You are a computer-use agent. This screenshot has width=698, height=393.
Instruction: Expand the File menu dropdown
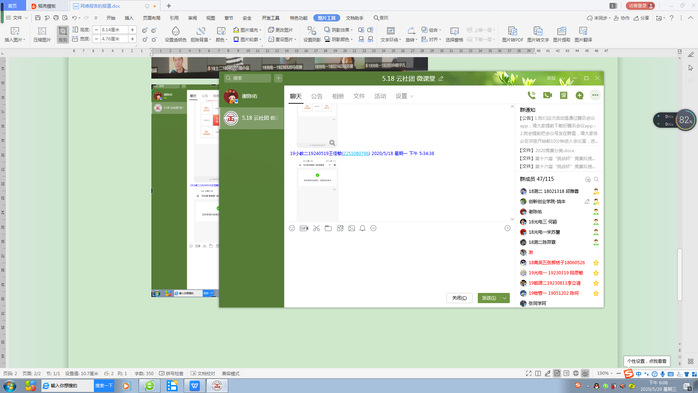(x=17, y=18)
